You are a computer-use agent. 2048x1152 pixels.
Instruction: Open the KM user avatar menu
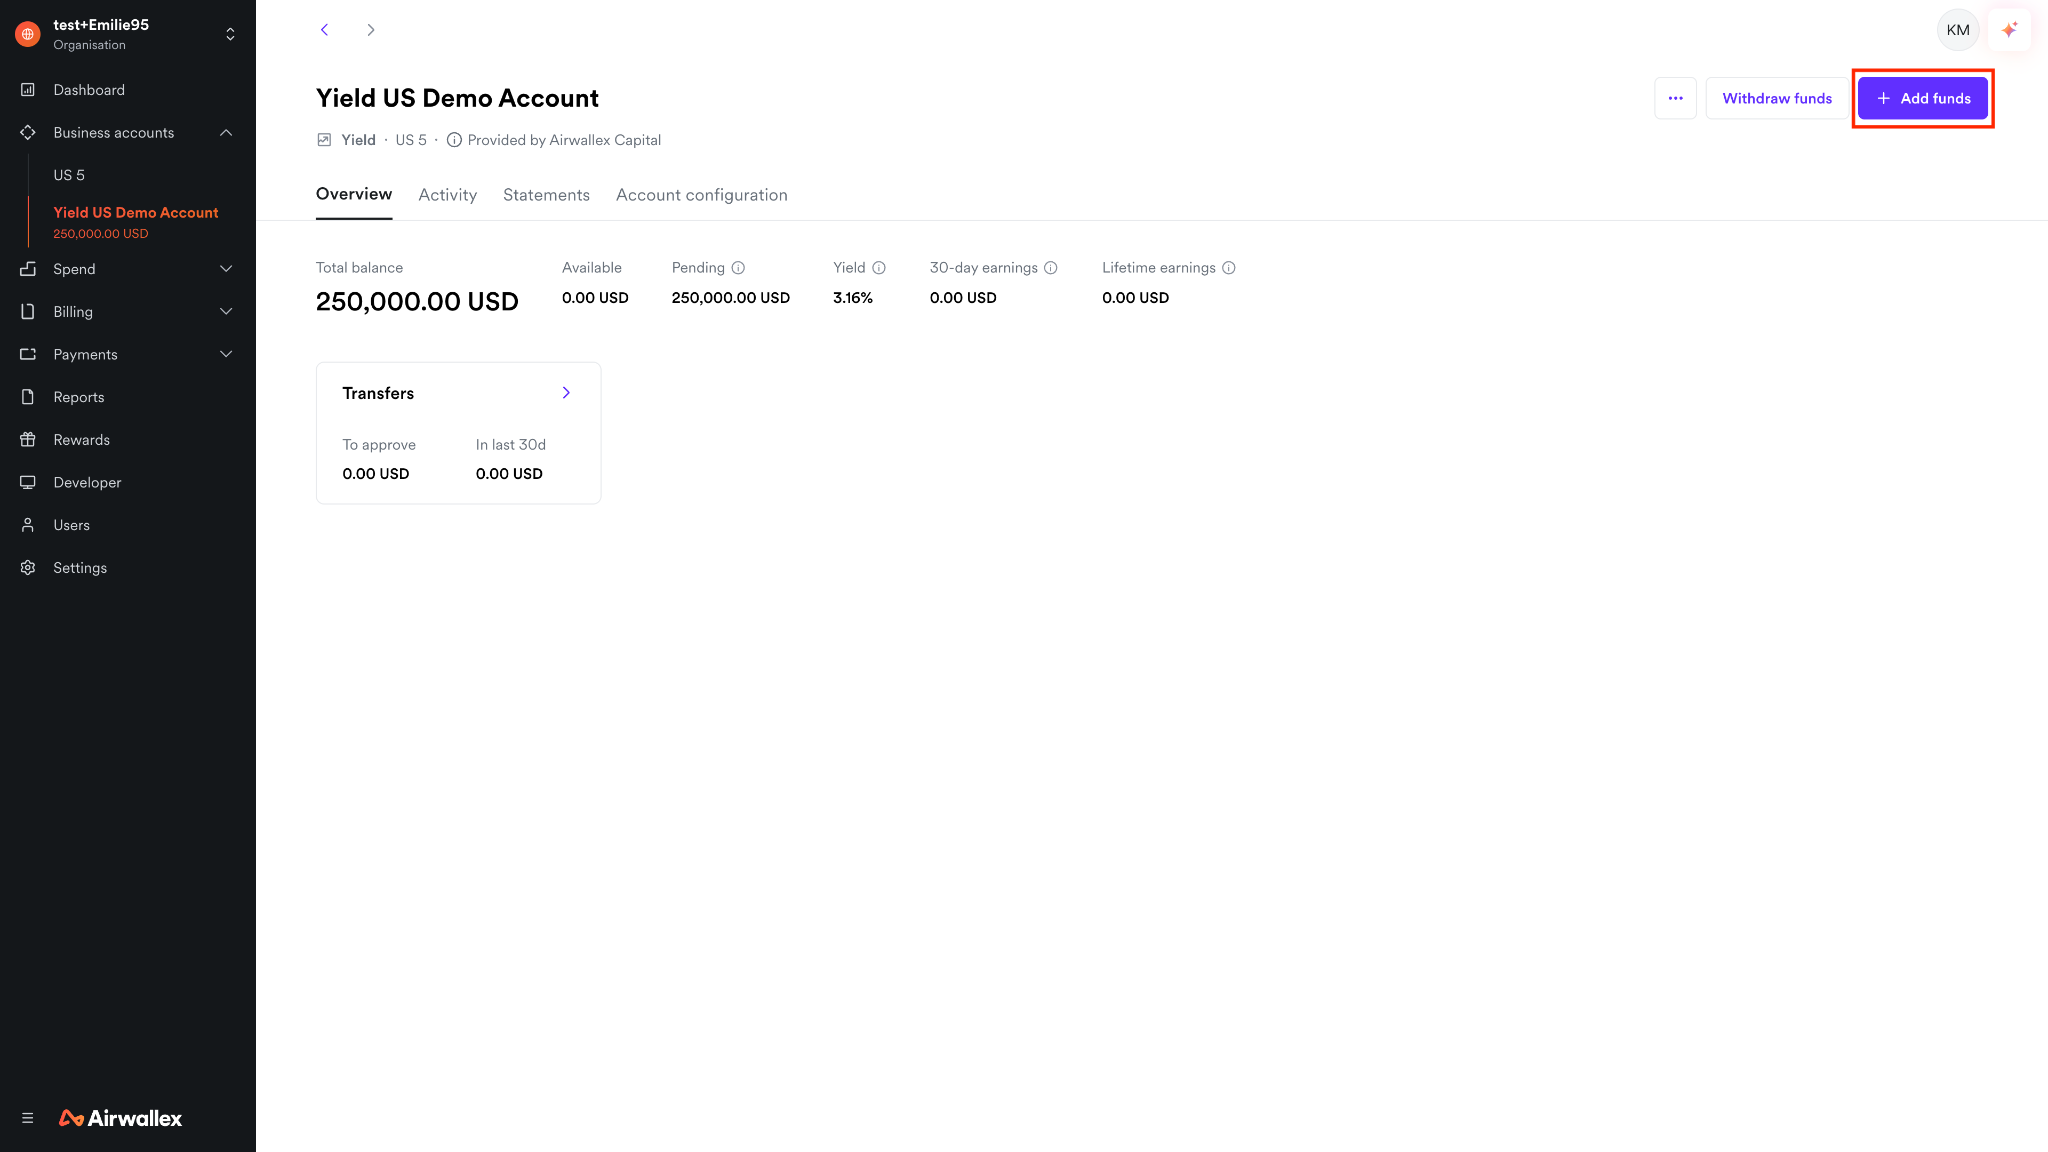point(1958,30)
